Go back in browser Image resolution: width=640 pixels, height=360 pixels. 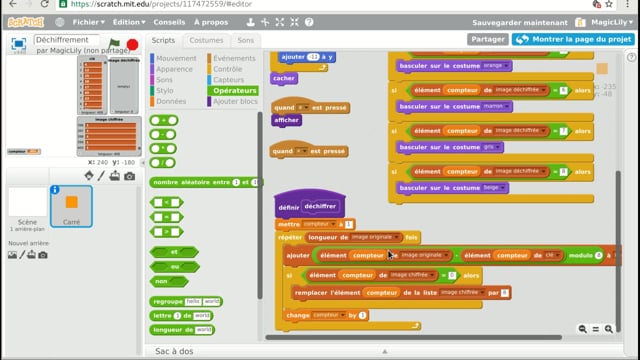(13, 4)
